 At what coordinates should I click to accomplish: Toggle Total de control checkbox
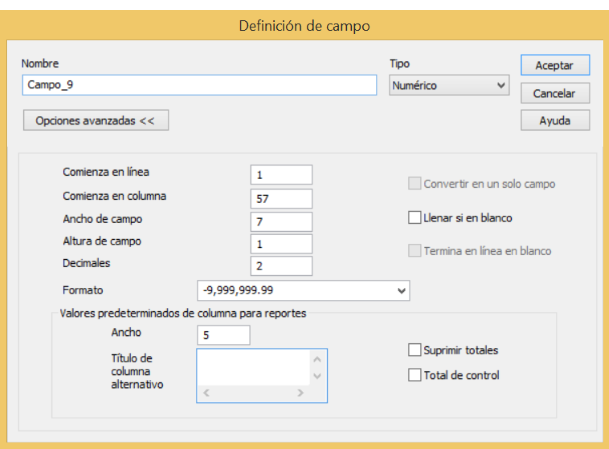[x=415, y=375]
